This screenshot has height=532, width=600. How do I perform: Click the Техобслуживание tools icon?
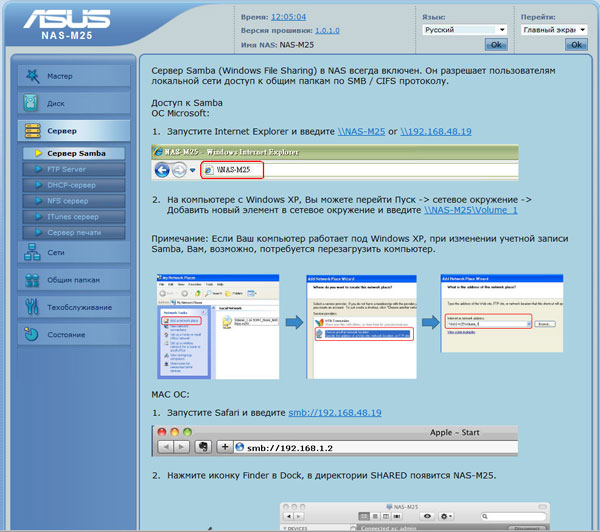pyautogui.click(x=32, y=307)
